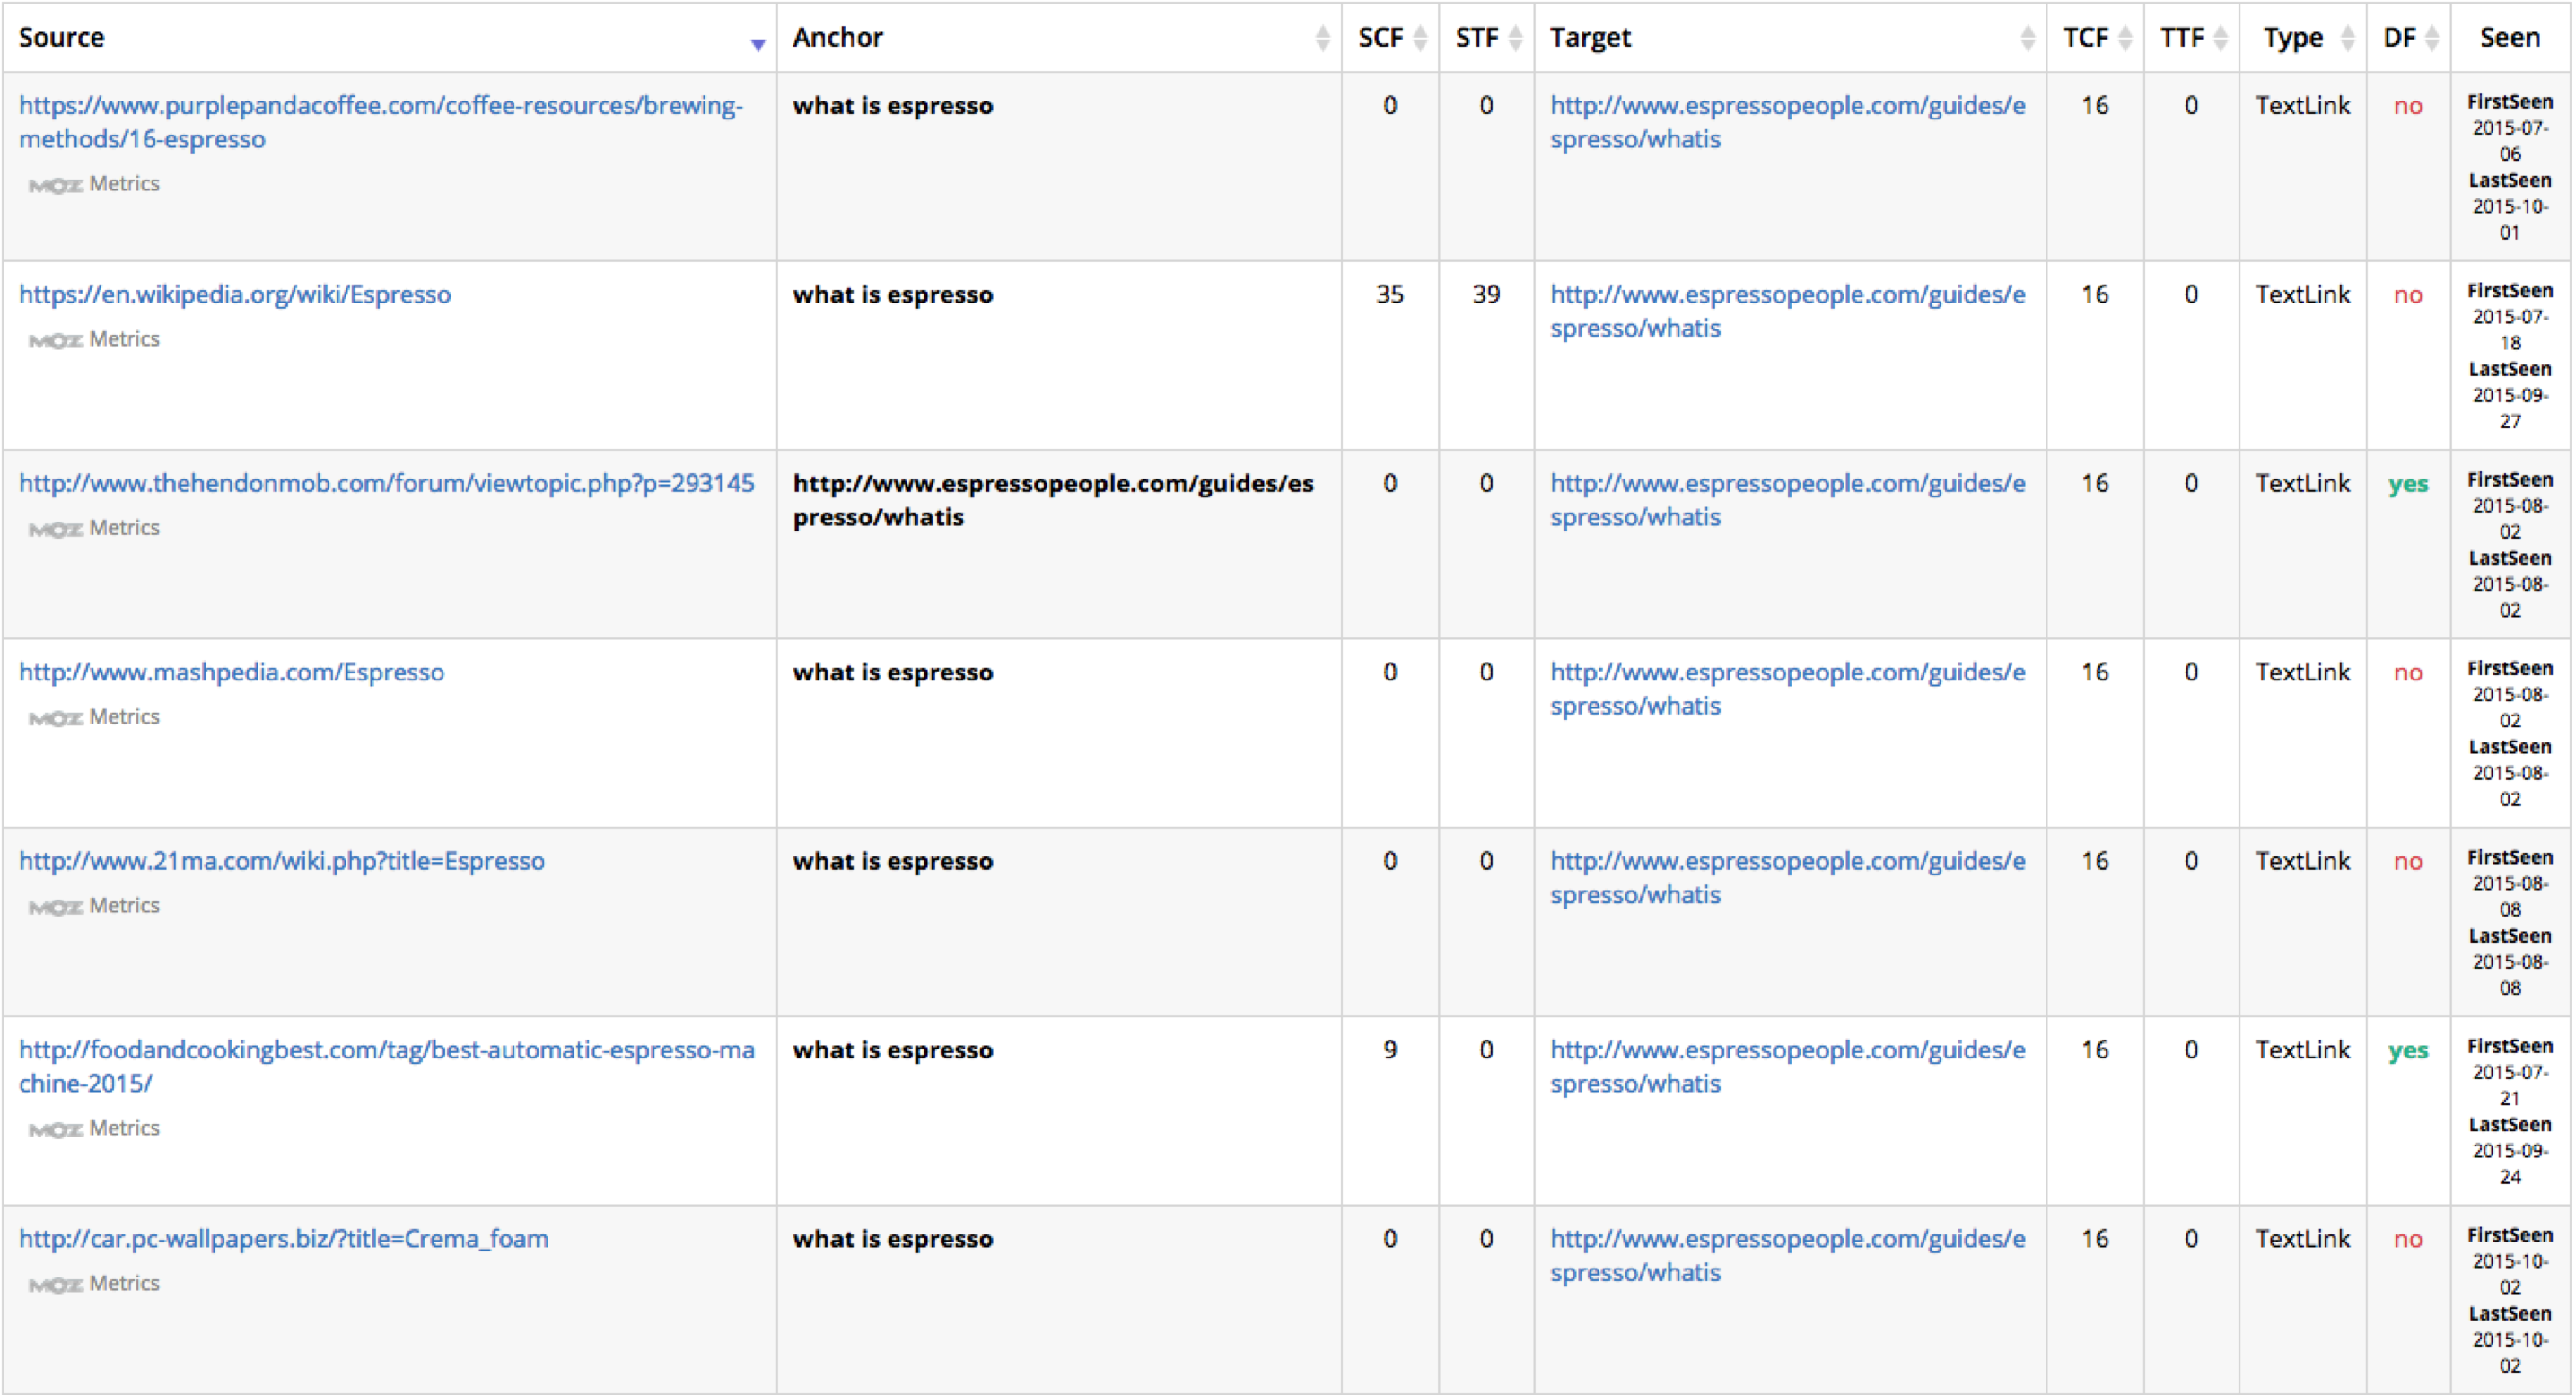
Task: Open target link in car.pc-wallpapers row
Action: [x=1788, y=1256]
